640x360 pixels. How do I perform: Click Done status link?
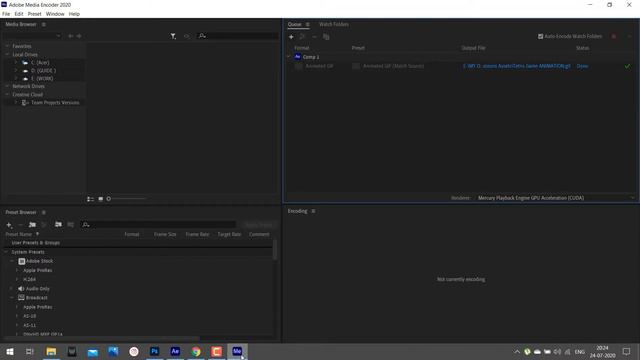pos(582,66)
